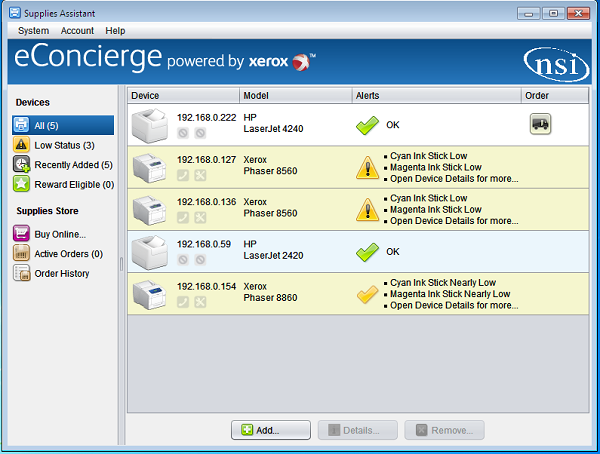Select the 192.168.0.127 address text

[207, 160]
